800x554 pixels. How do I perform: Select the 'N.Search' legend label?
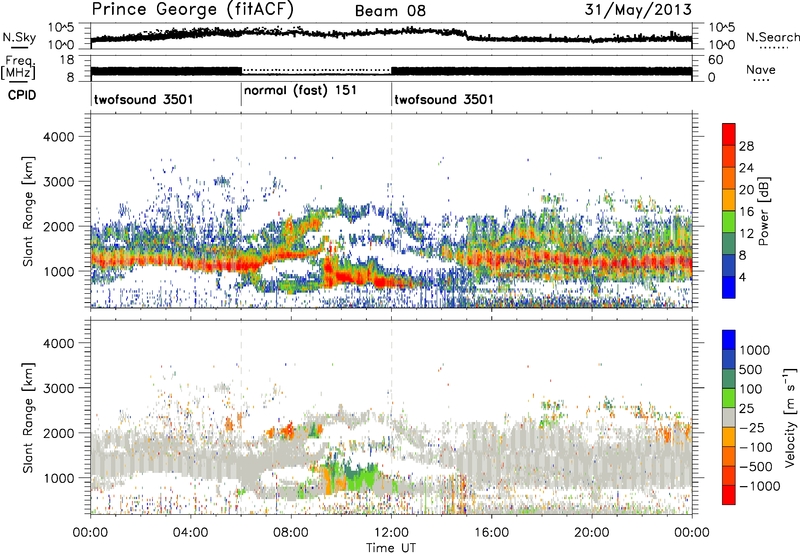(x=772, y=37)
